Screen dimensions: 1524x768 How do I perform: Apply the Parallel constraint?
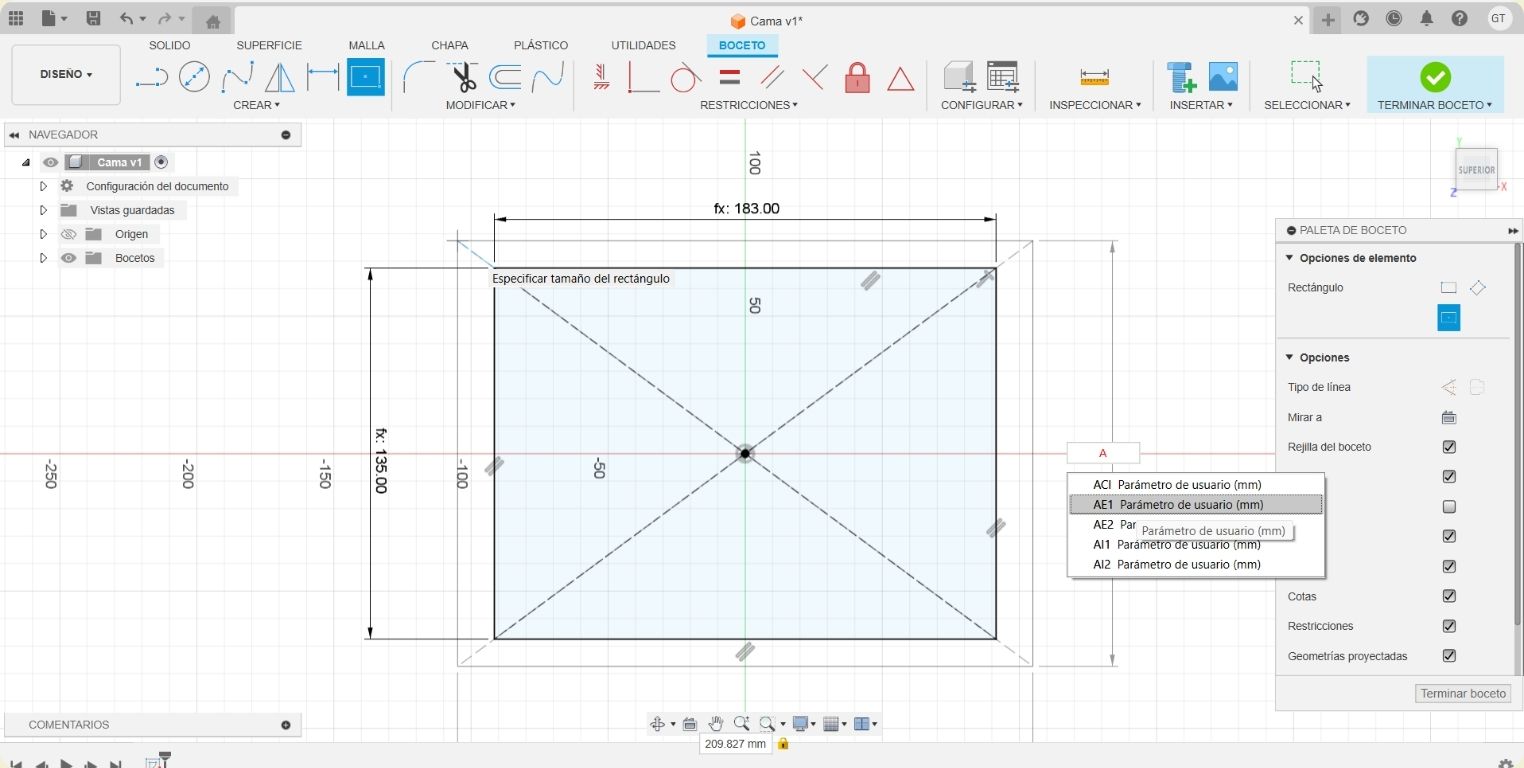tap(772, 77)
